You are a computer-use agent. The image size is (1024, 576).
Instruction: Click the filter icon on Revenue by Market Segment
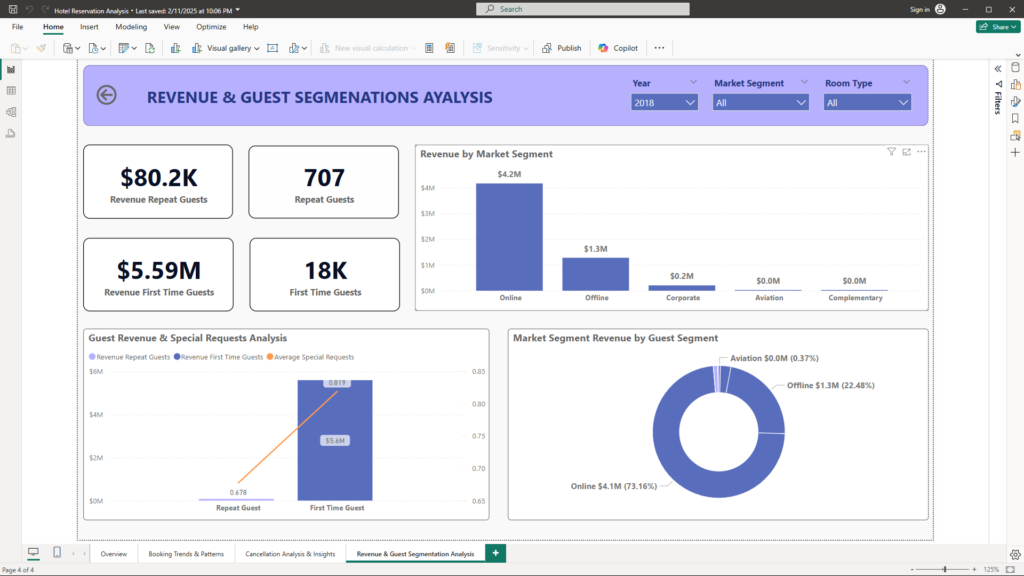point(891,152)
